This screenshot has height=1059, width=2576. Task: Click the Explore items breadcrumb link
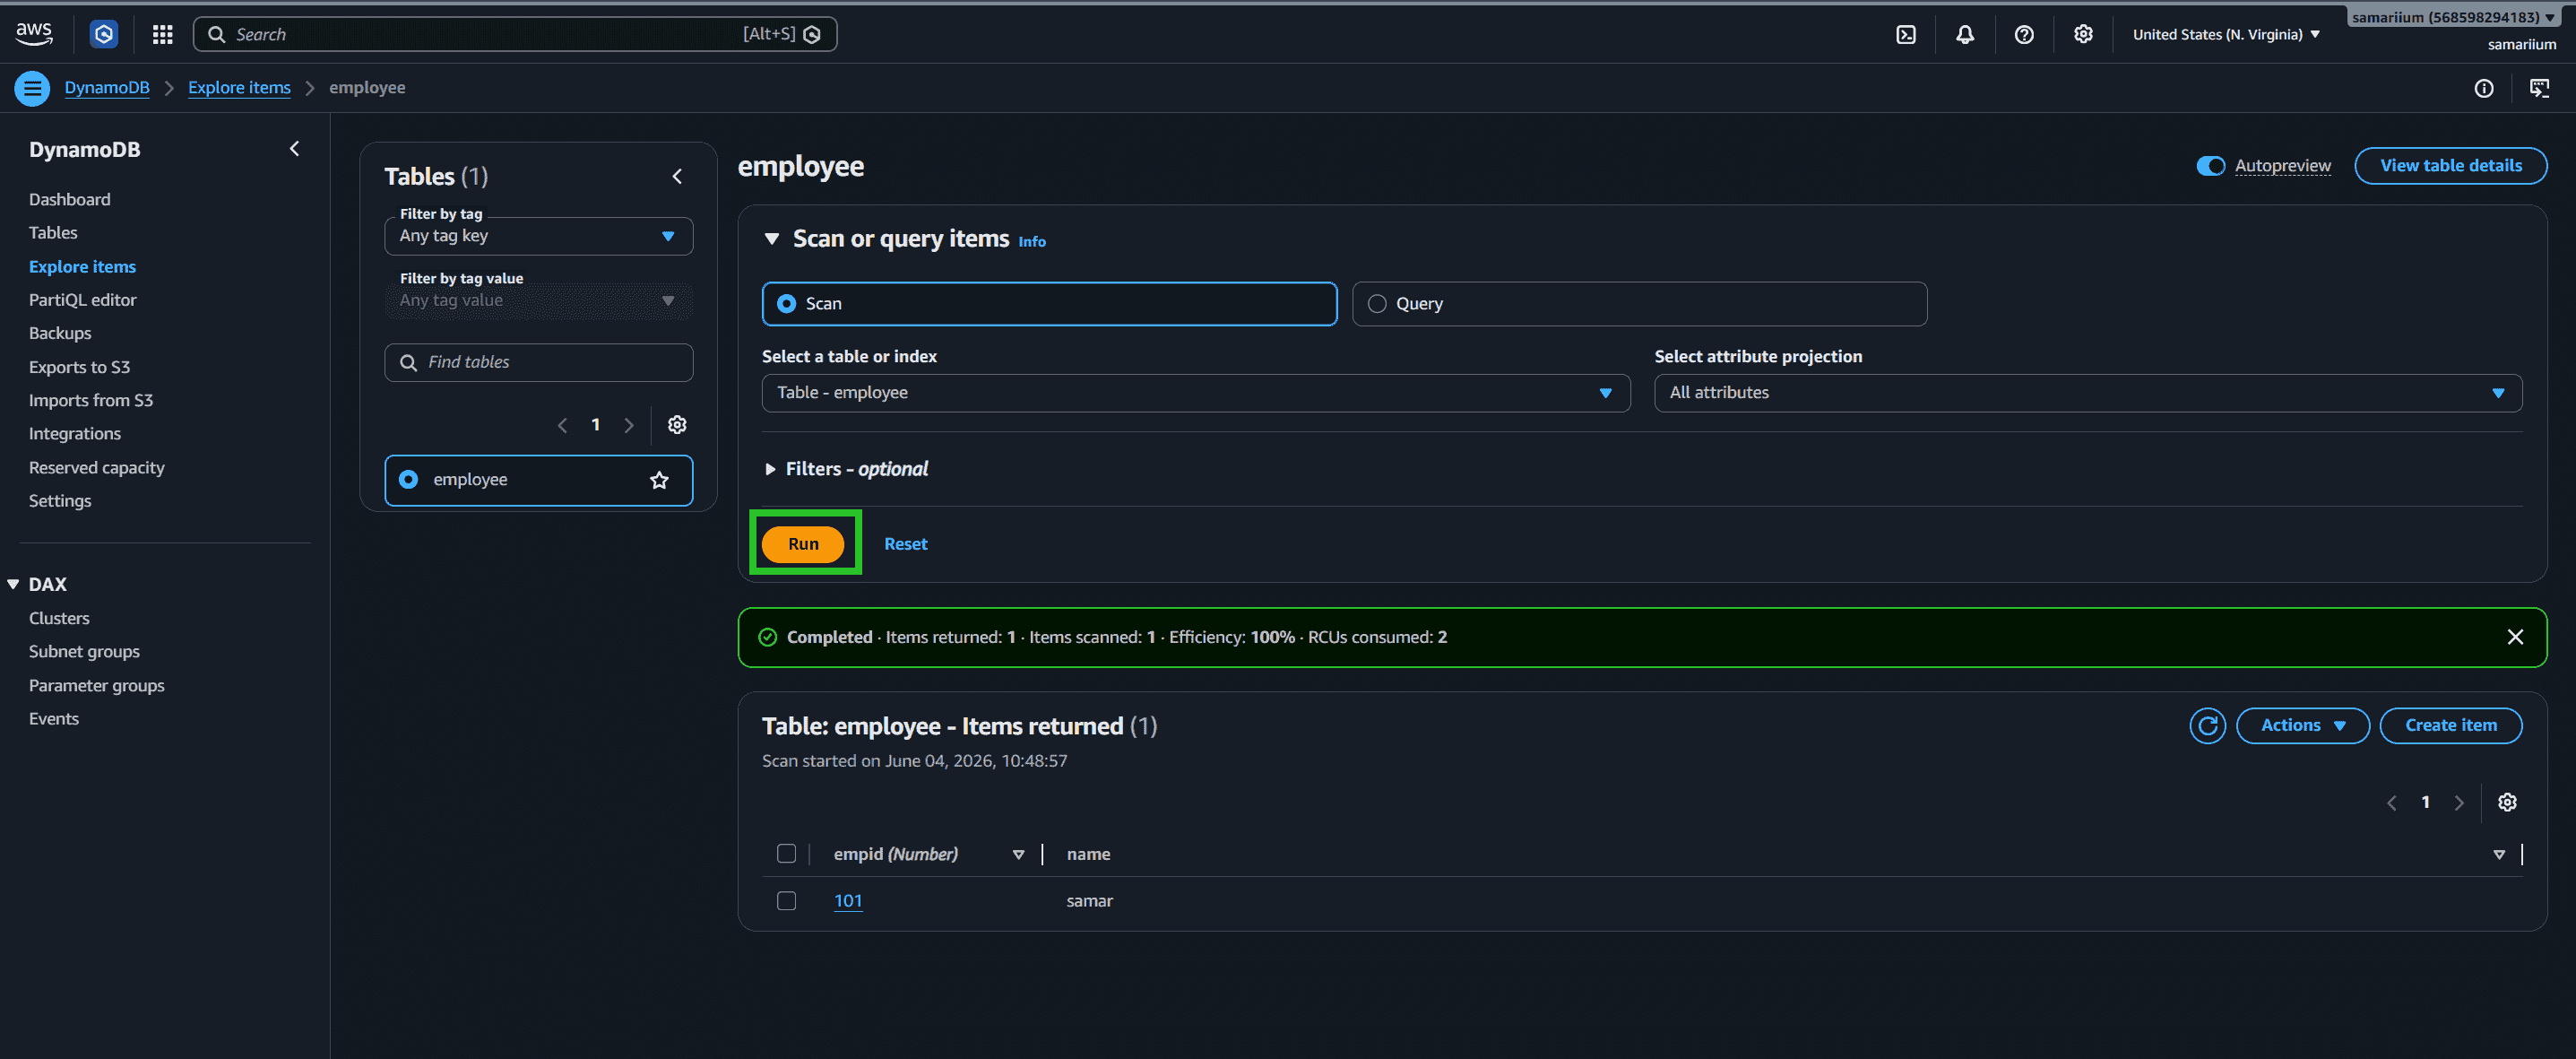[x=239, y=88]
